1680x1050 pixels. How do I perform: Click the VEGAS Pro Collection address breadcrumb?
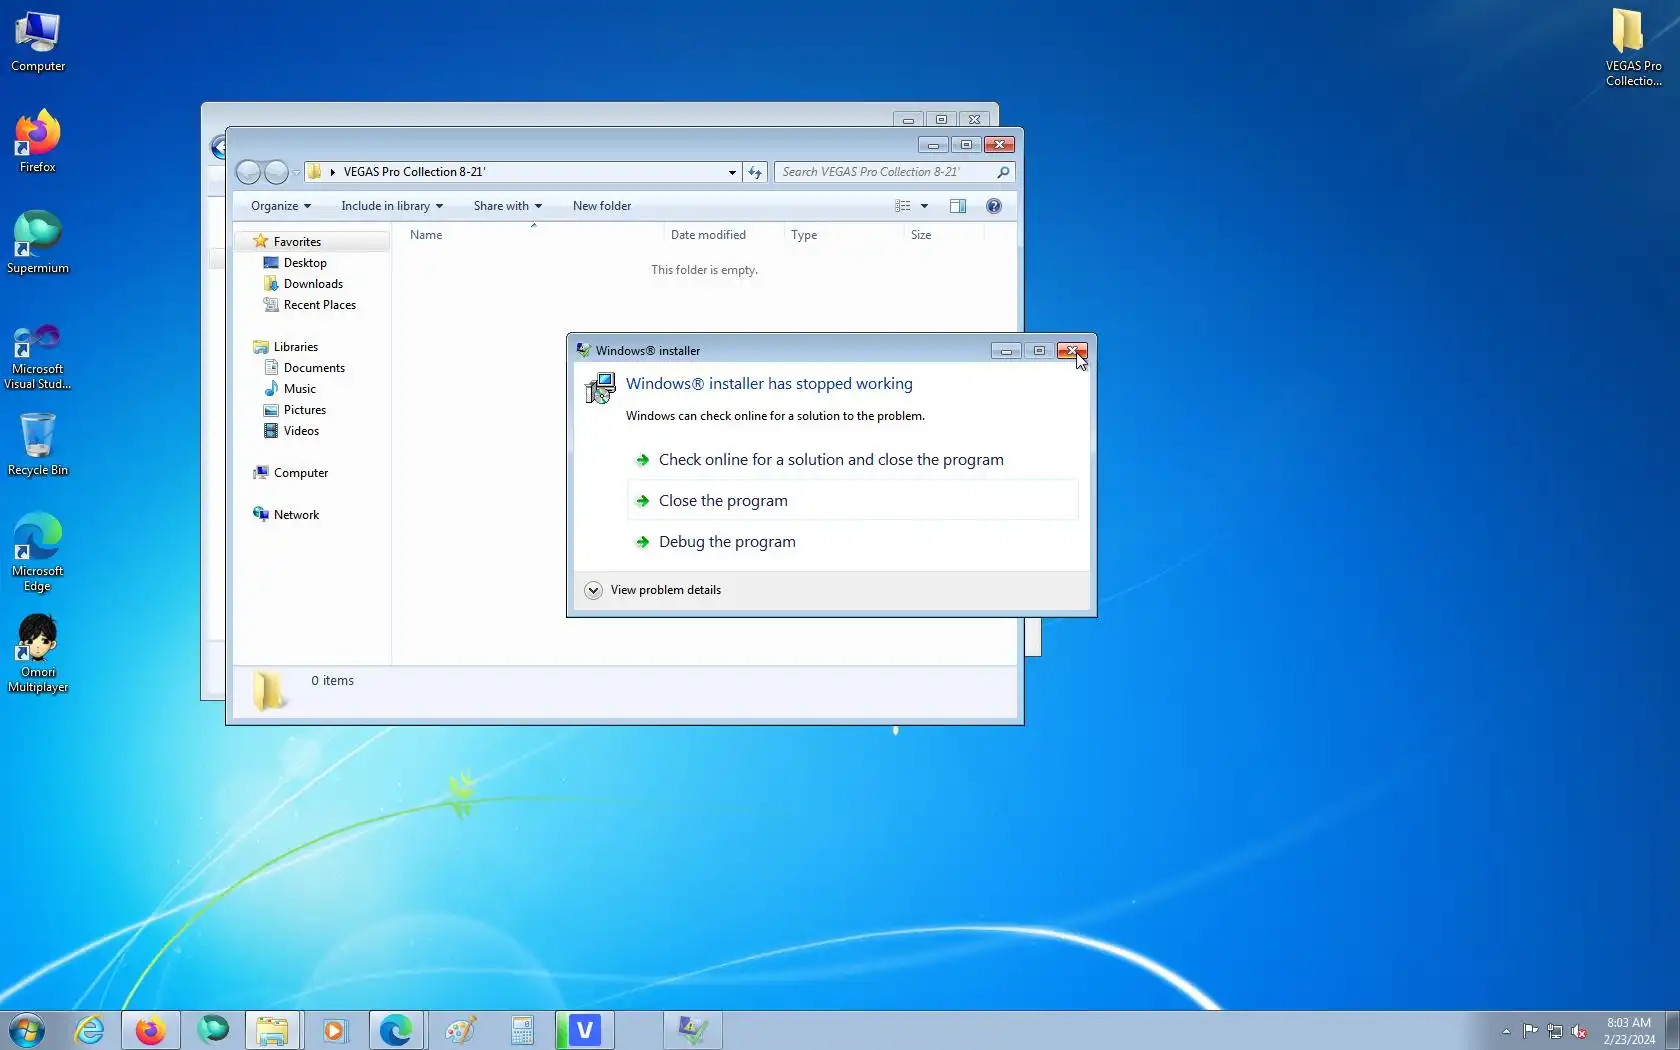click(414, 172)
